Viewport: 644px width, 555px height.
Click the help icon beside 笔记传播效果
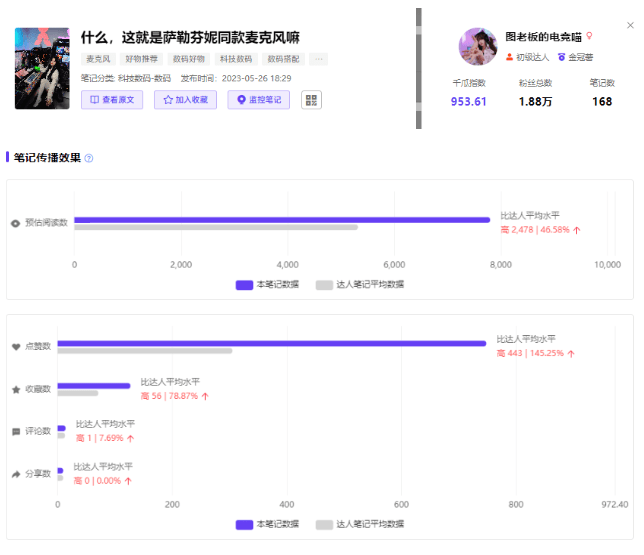pyautogui.click(x=89, y=158)
